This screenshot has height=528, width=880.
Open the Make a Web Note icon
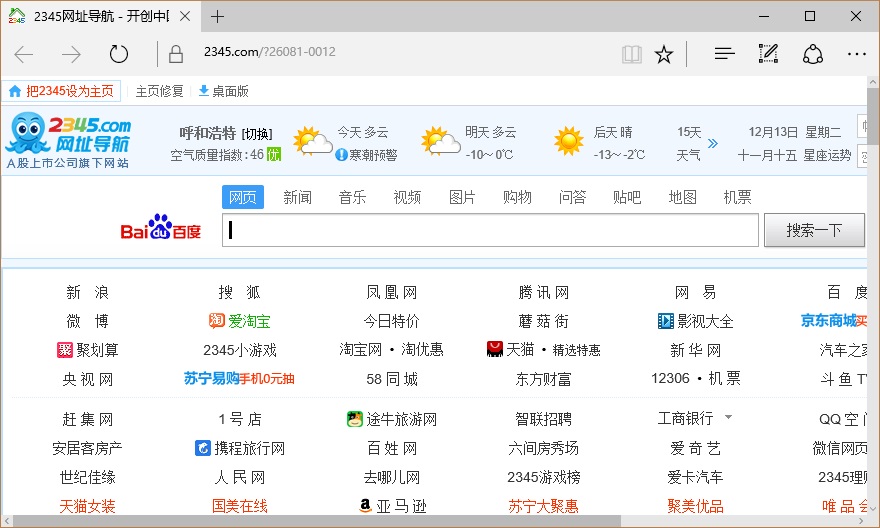click(768, 53)
